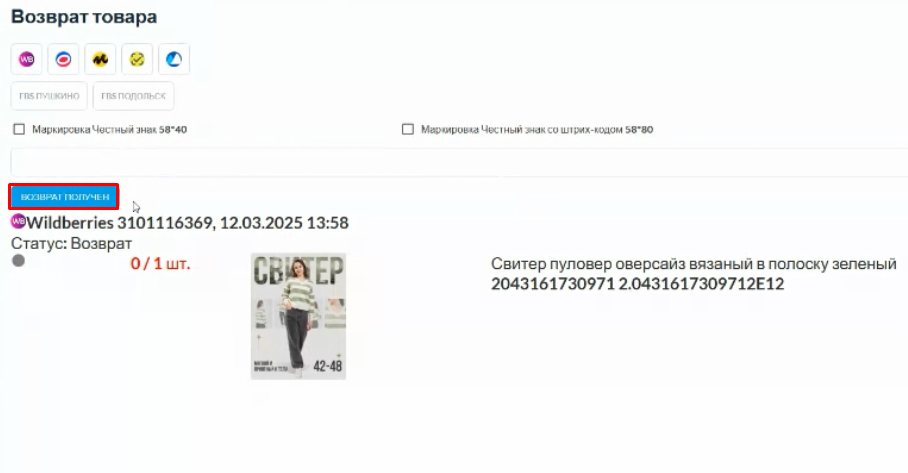The width and height of the screenshot is (908, 473).
Task: Click the label text Маркировка Честный знак 58*40
Action: pyautogui.click(x=109, y=130)
